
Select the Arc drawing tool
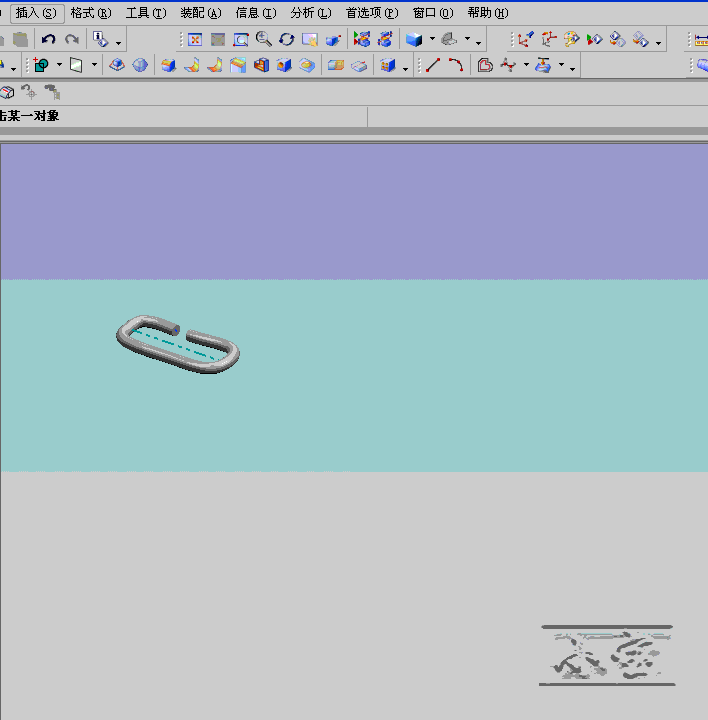tap(456, 66)
